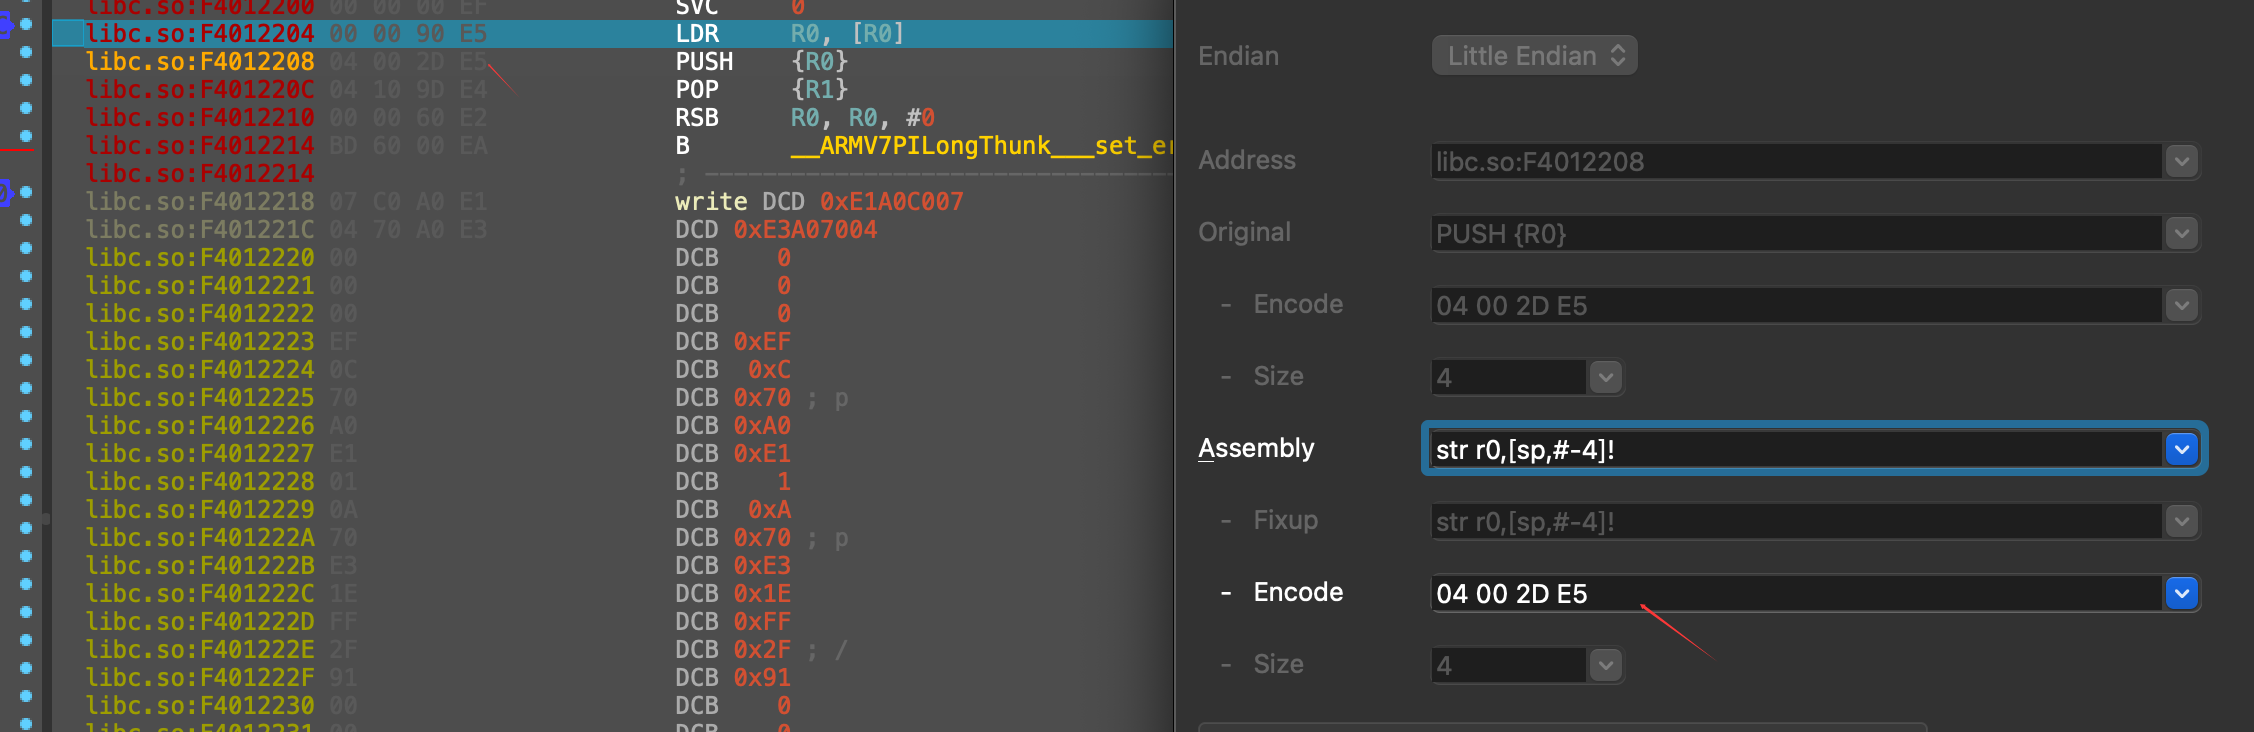Click the editable Encode field below Fixup
Viewport: 2254px width, 732px height.
coord(1795,594)
